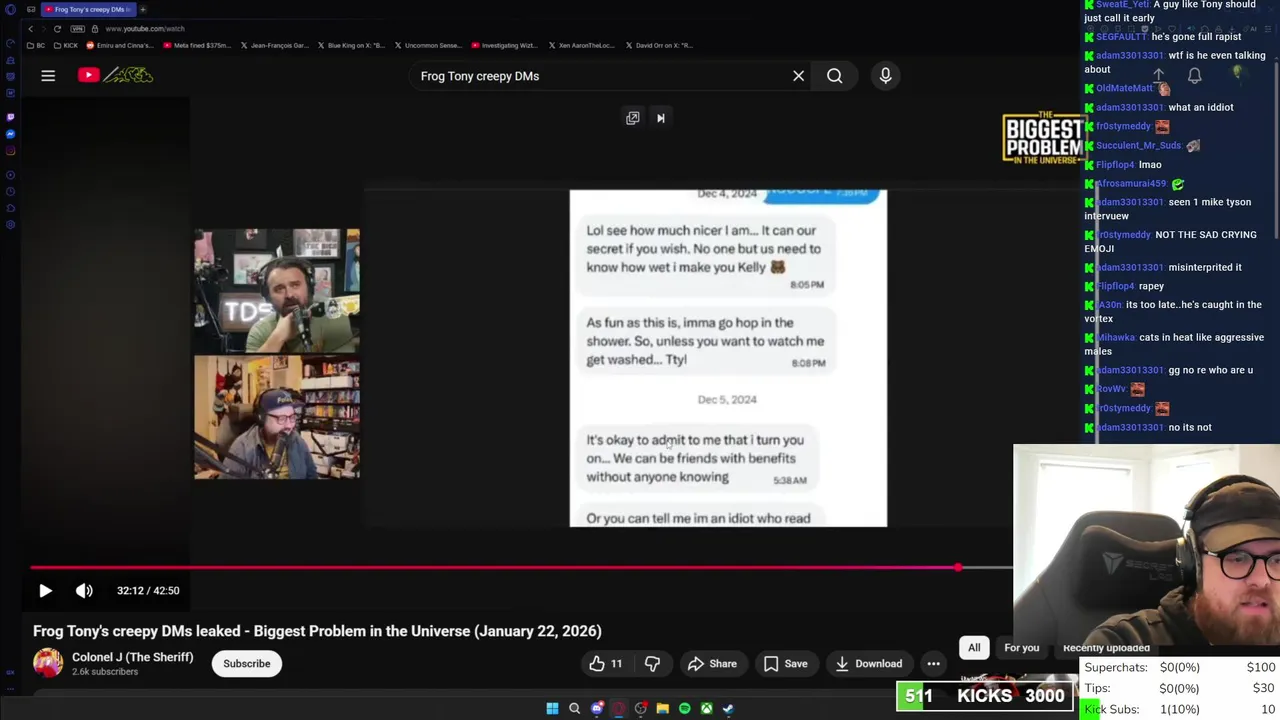
Task: Open Messenger in browser sidebar
Action: click(10, 134)
